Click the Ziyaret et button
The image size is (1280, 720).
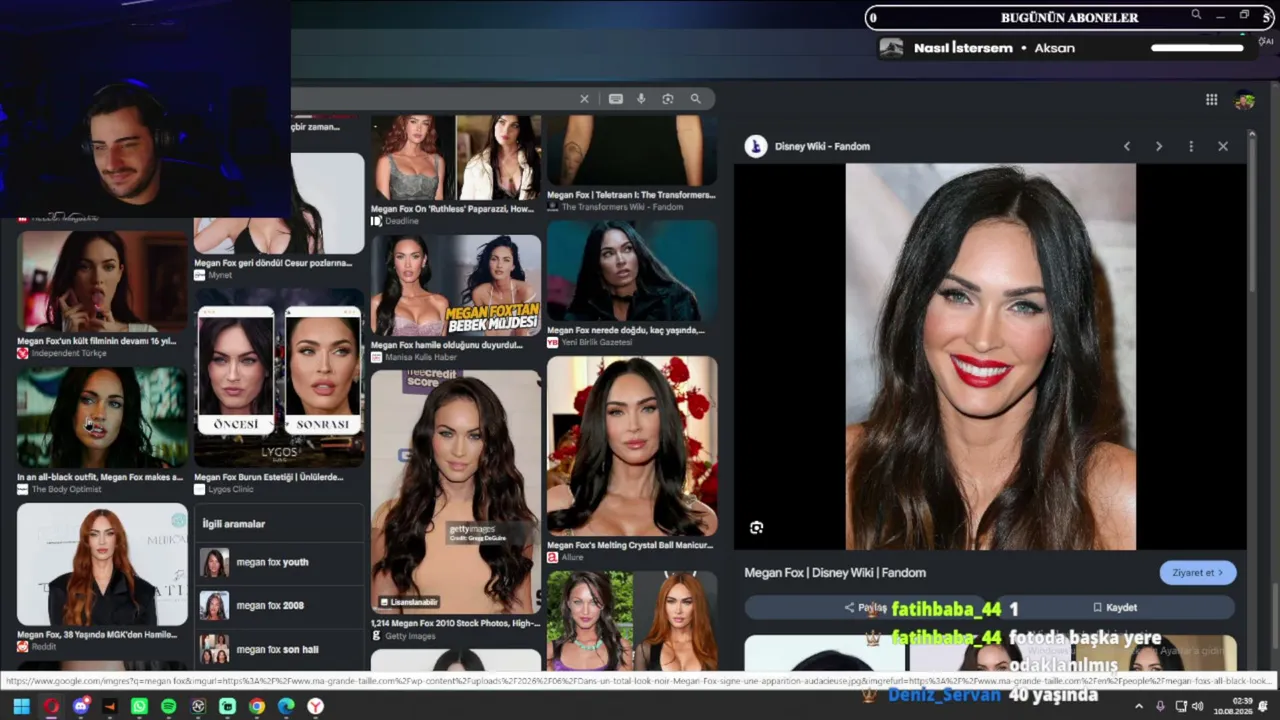click(x=1198, y=573)
